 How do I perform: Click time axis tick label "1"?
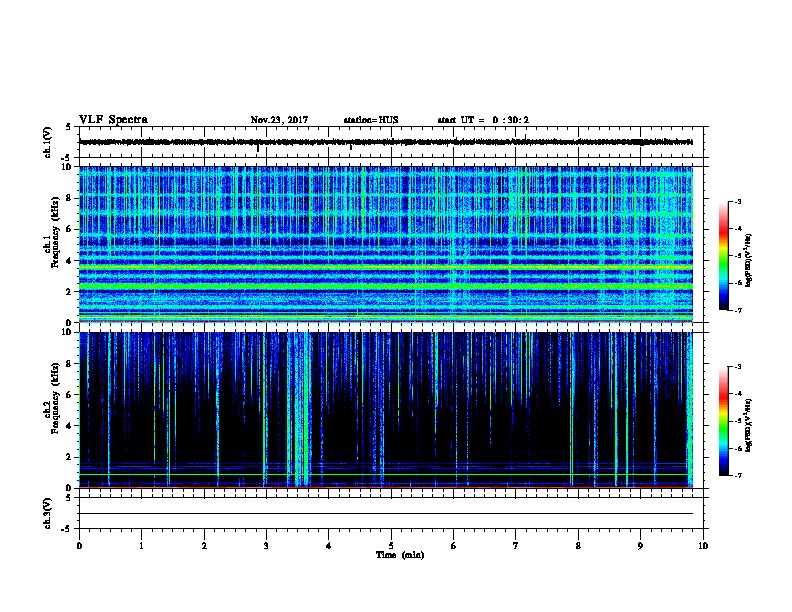click(141, 546)
